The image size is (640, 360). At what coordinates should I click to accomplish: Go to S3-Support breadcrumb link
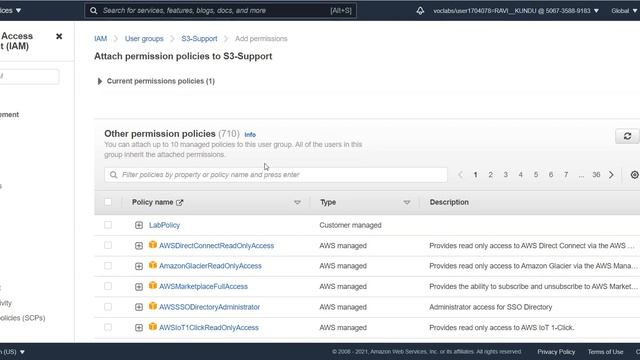[199, 39]
